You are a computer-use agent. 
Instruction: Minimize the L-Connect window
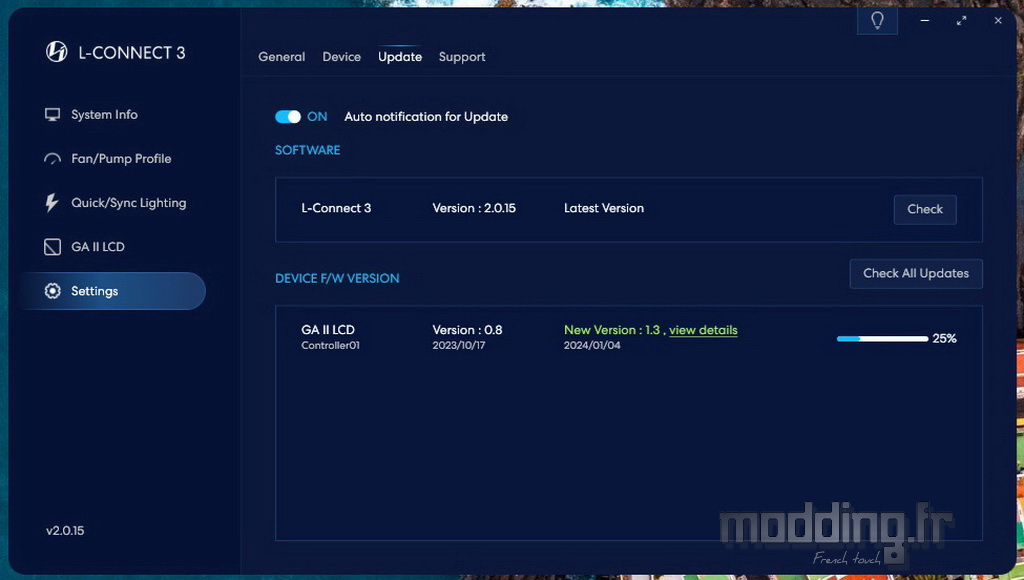click(925, 21)
